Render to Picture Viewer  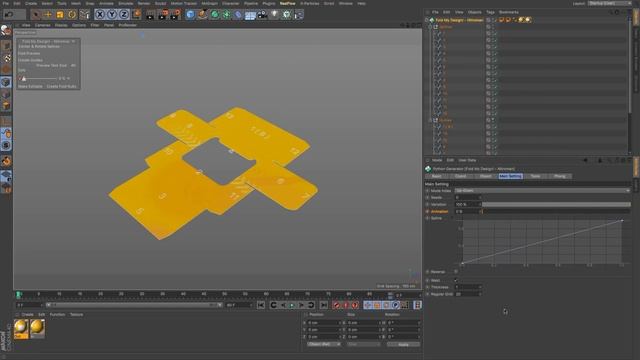162,15
